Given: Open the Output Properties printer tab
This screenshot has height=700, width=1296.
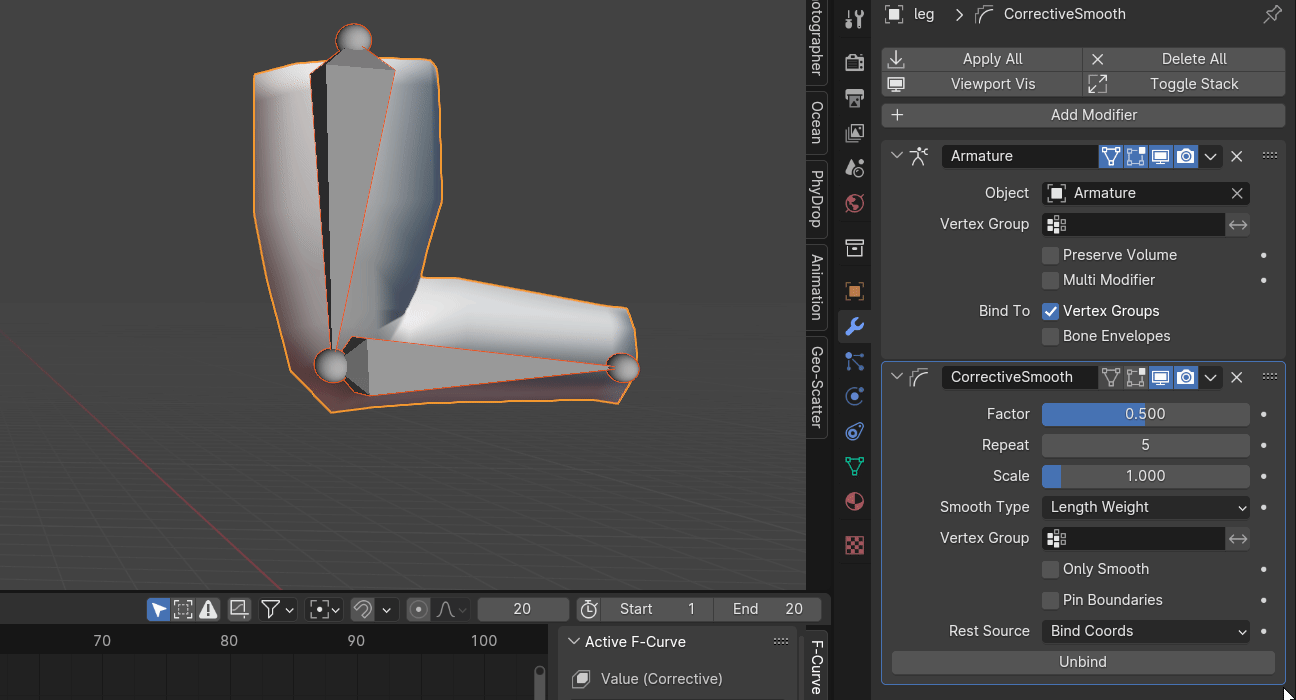Looking at the screenshot, I should [854, 97].
